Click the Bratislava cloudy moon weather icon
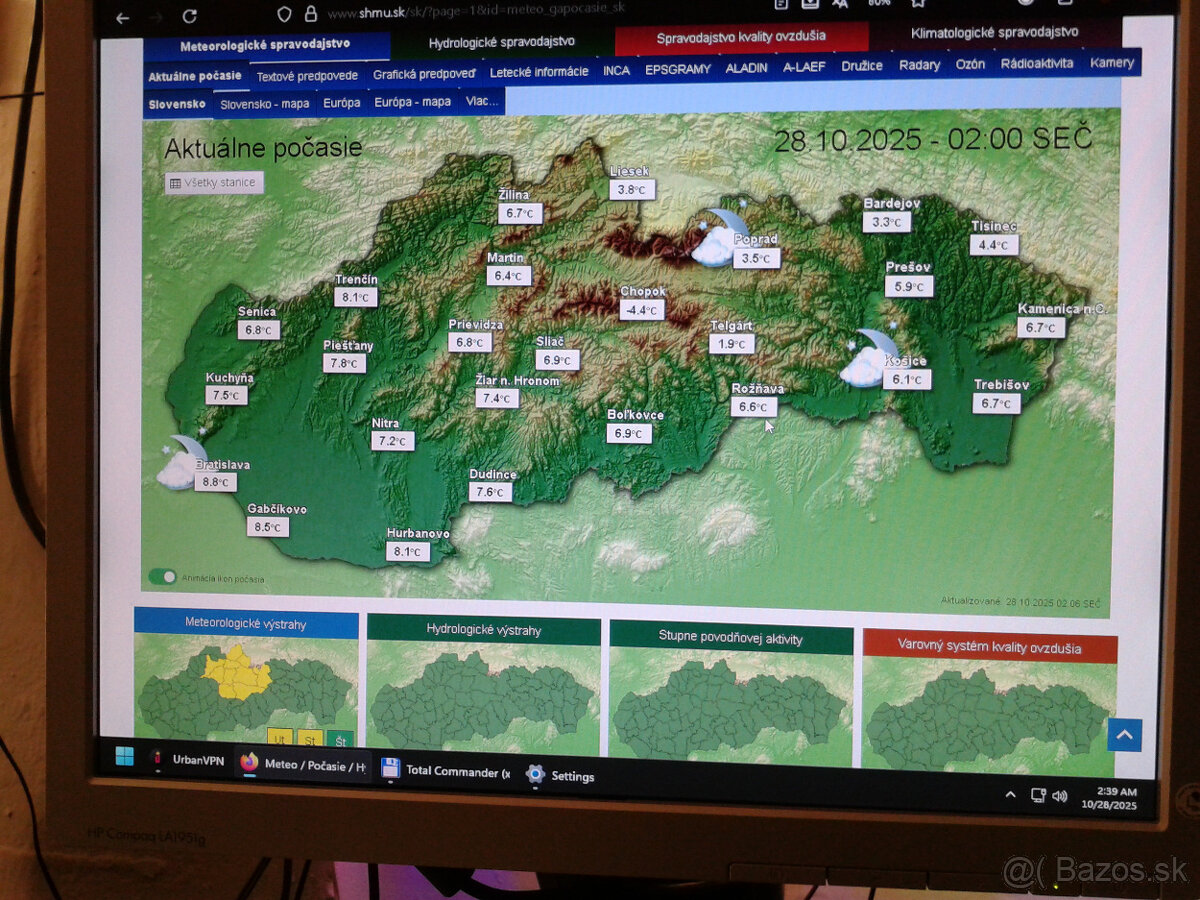1200x900 pixels. click(180, 462)
